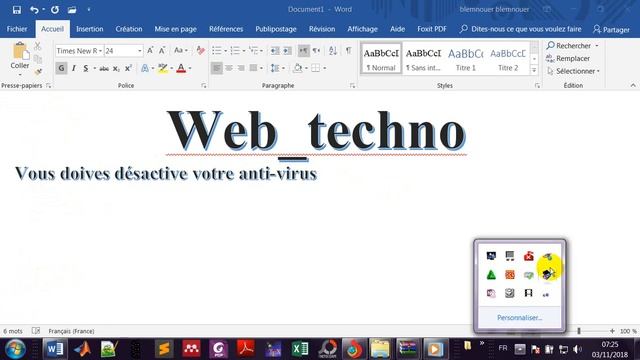The width and height of the screenshot is (640, 360).
Task: Open the Fichier menu
Action: [17, 29]
